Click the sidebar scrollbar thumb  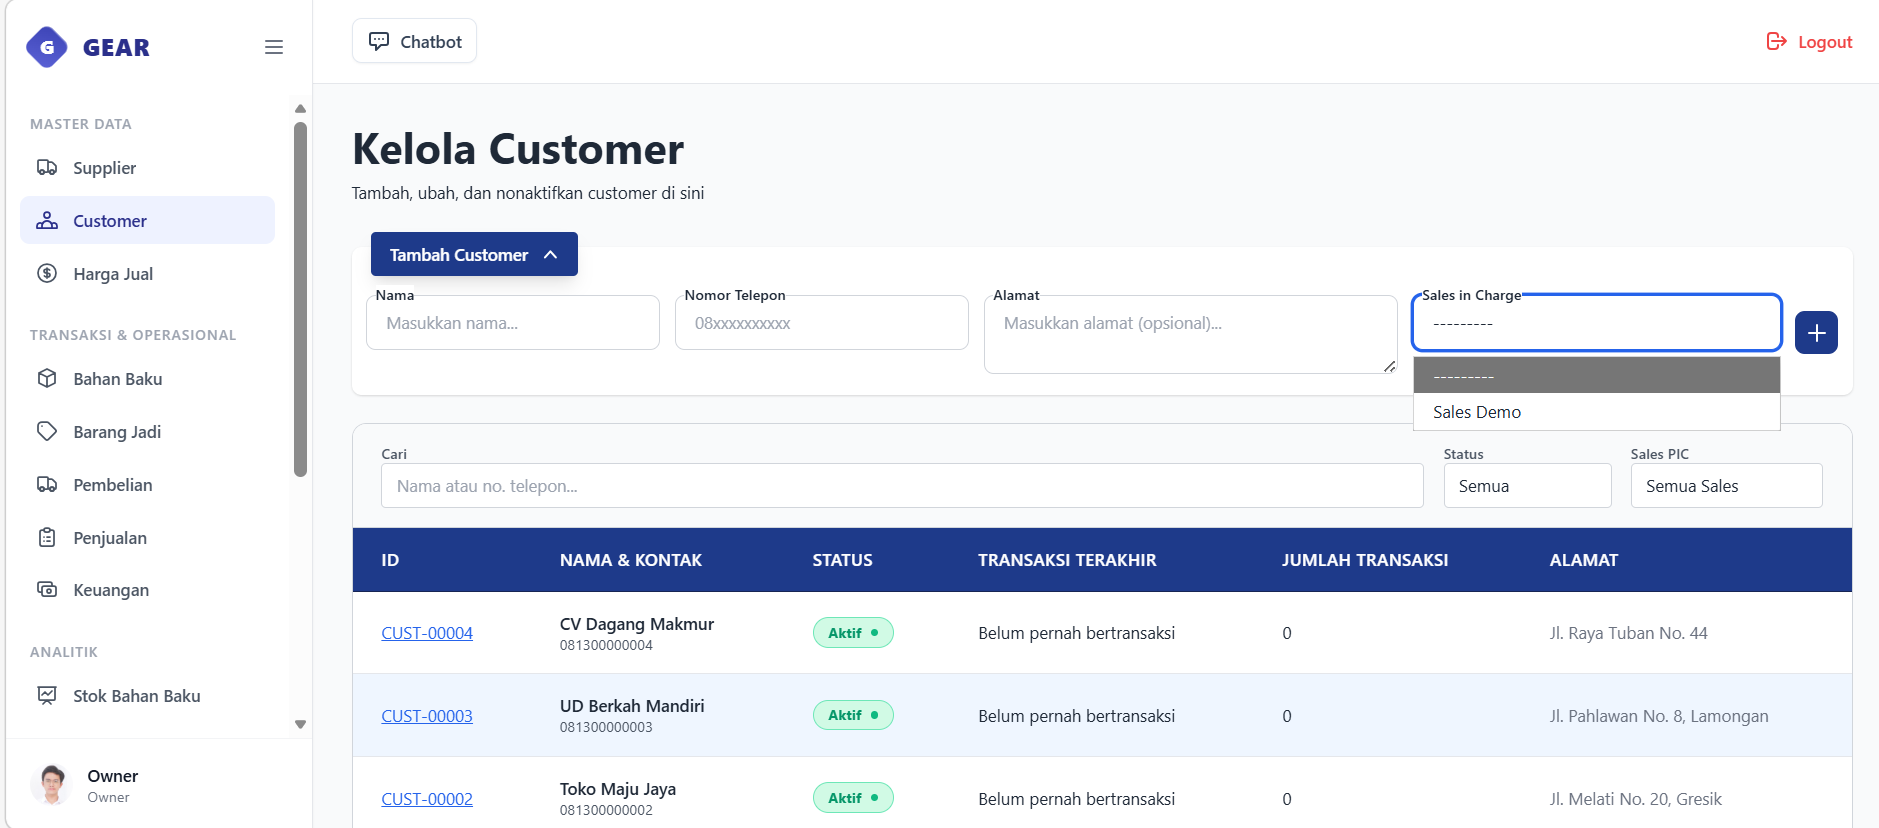(300, 299)
